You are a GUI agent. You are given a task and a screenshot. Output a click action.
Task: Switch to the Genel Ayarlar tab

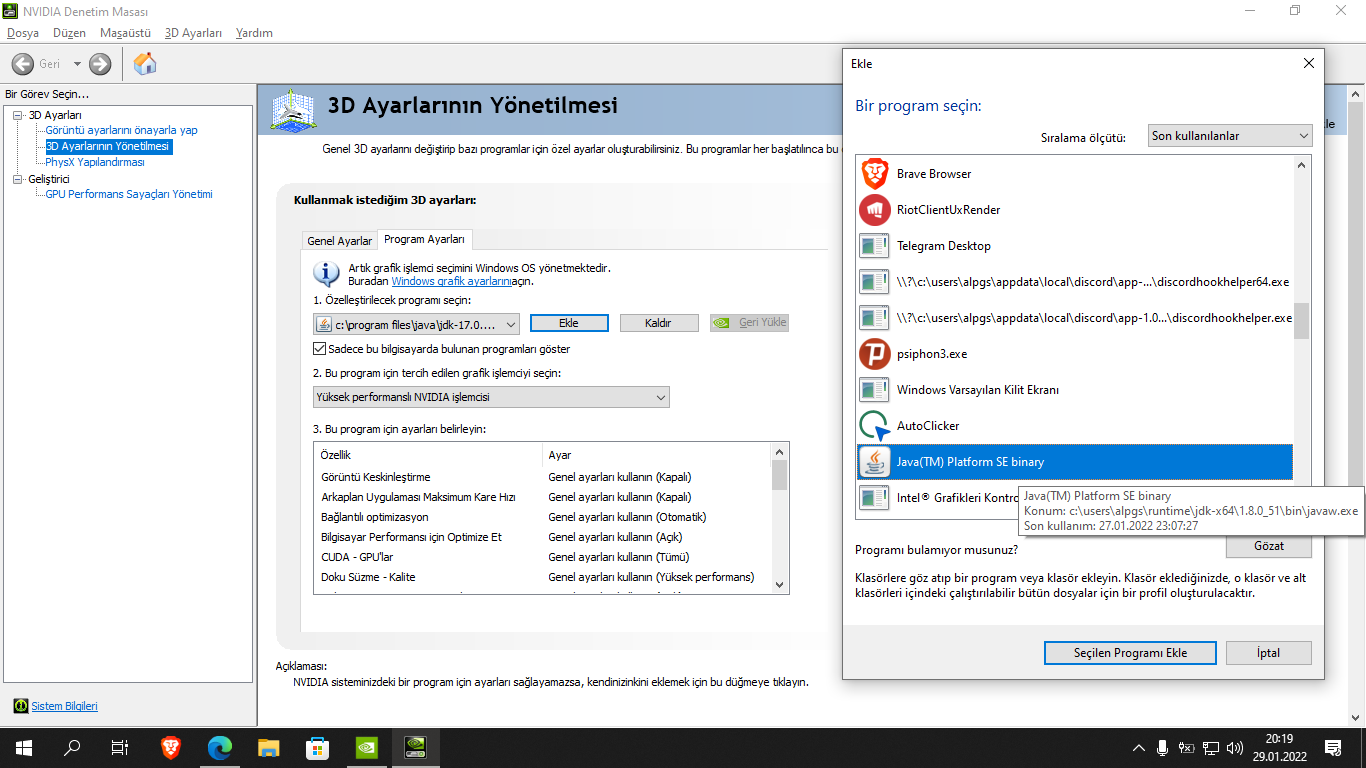340,241
